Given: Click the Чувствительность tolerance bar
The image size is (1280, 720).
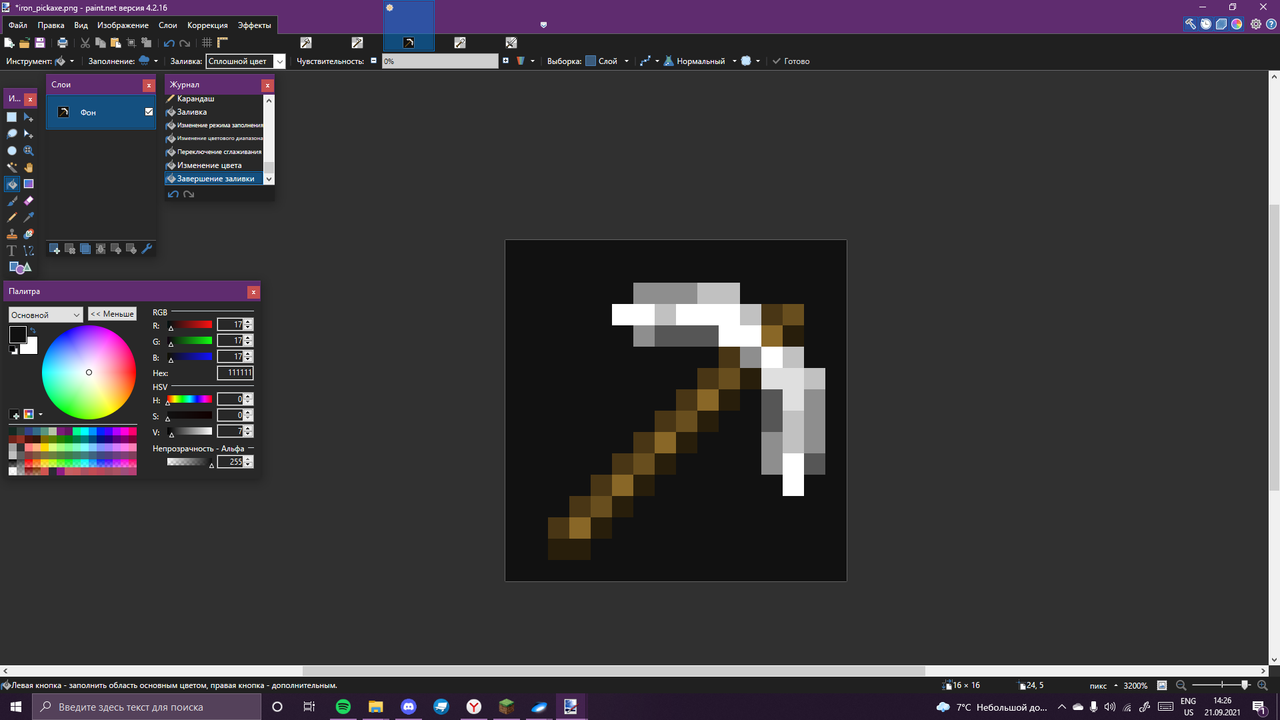Looking at the screenshot, I should coord(440,61).
